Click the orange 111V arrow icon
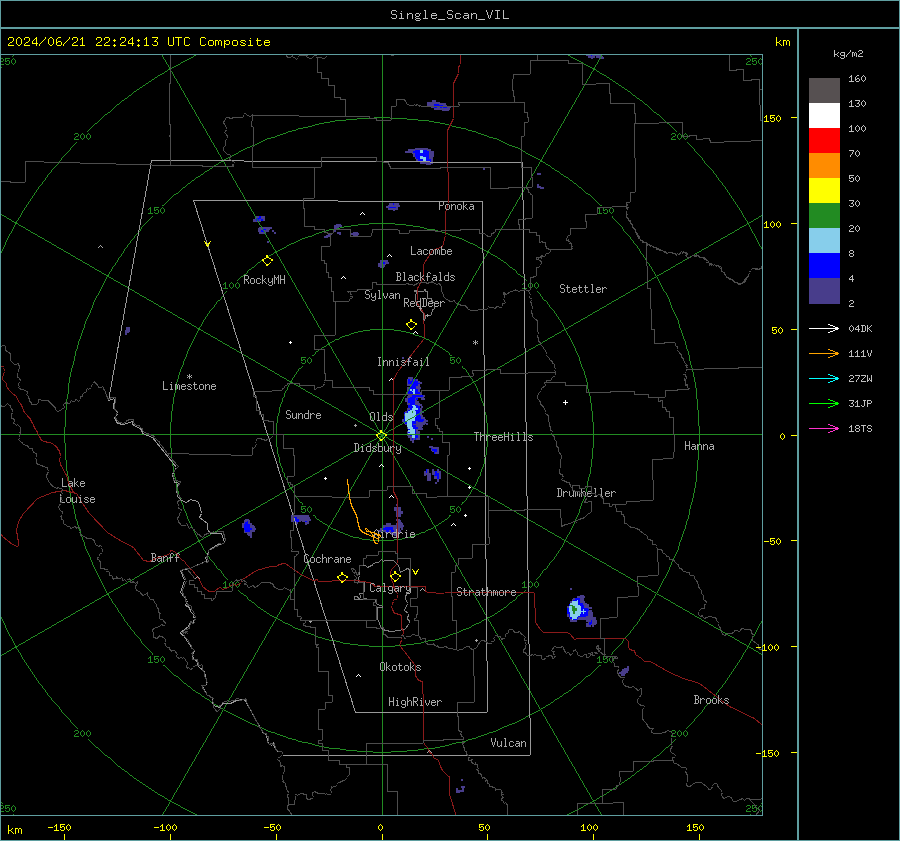Image resolution: width=900 pixels, height=841 pixels. [x=824, y=354]
